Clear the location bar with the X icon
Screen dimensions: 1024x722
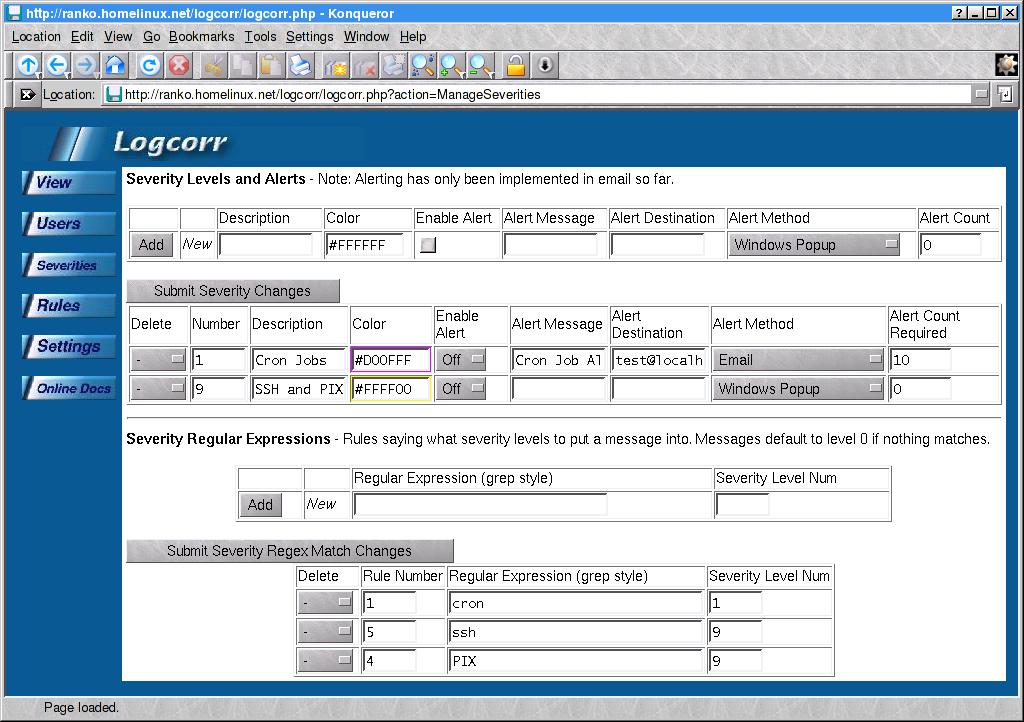coord(27,95)
